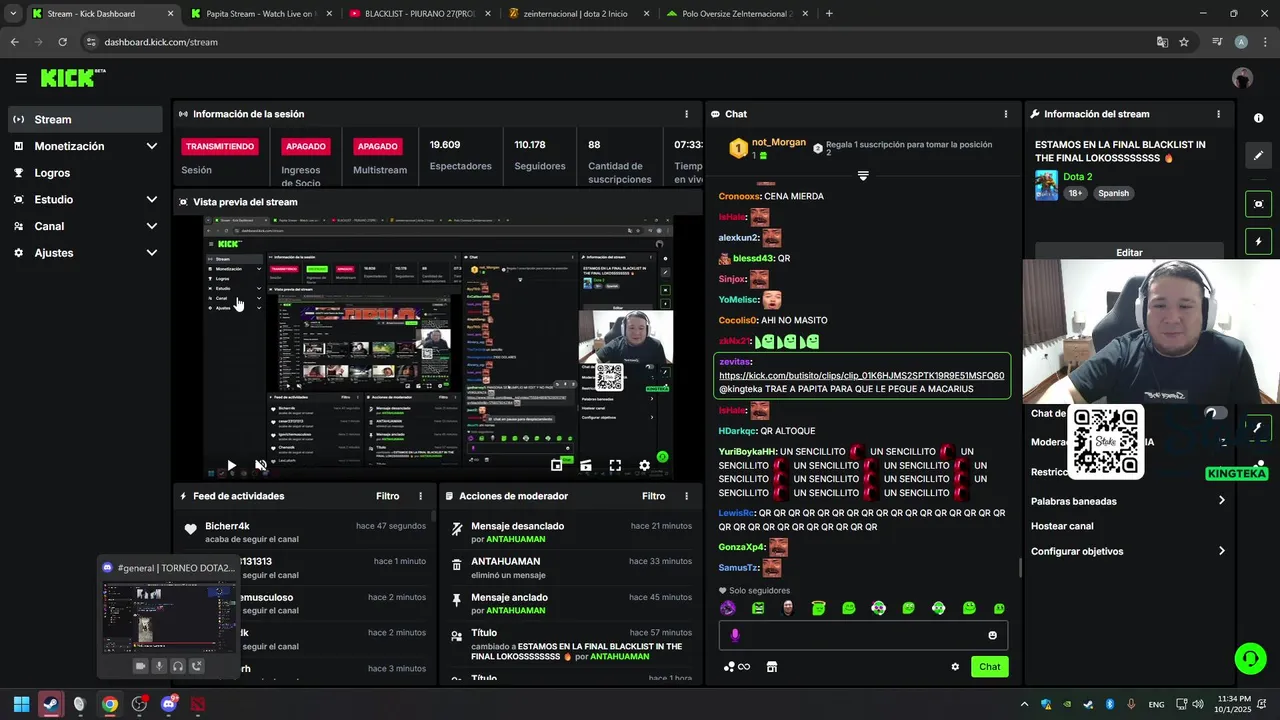1280x720 pixels.
Task: Toggle the Chat de switch
Action: pyautogui.click(x=1214, y=413)
